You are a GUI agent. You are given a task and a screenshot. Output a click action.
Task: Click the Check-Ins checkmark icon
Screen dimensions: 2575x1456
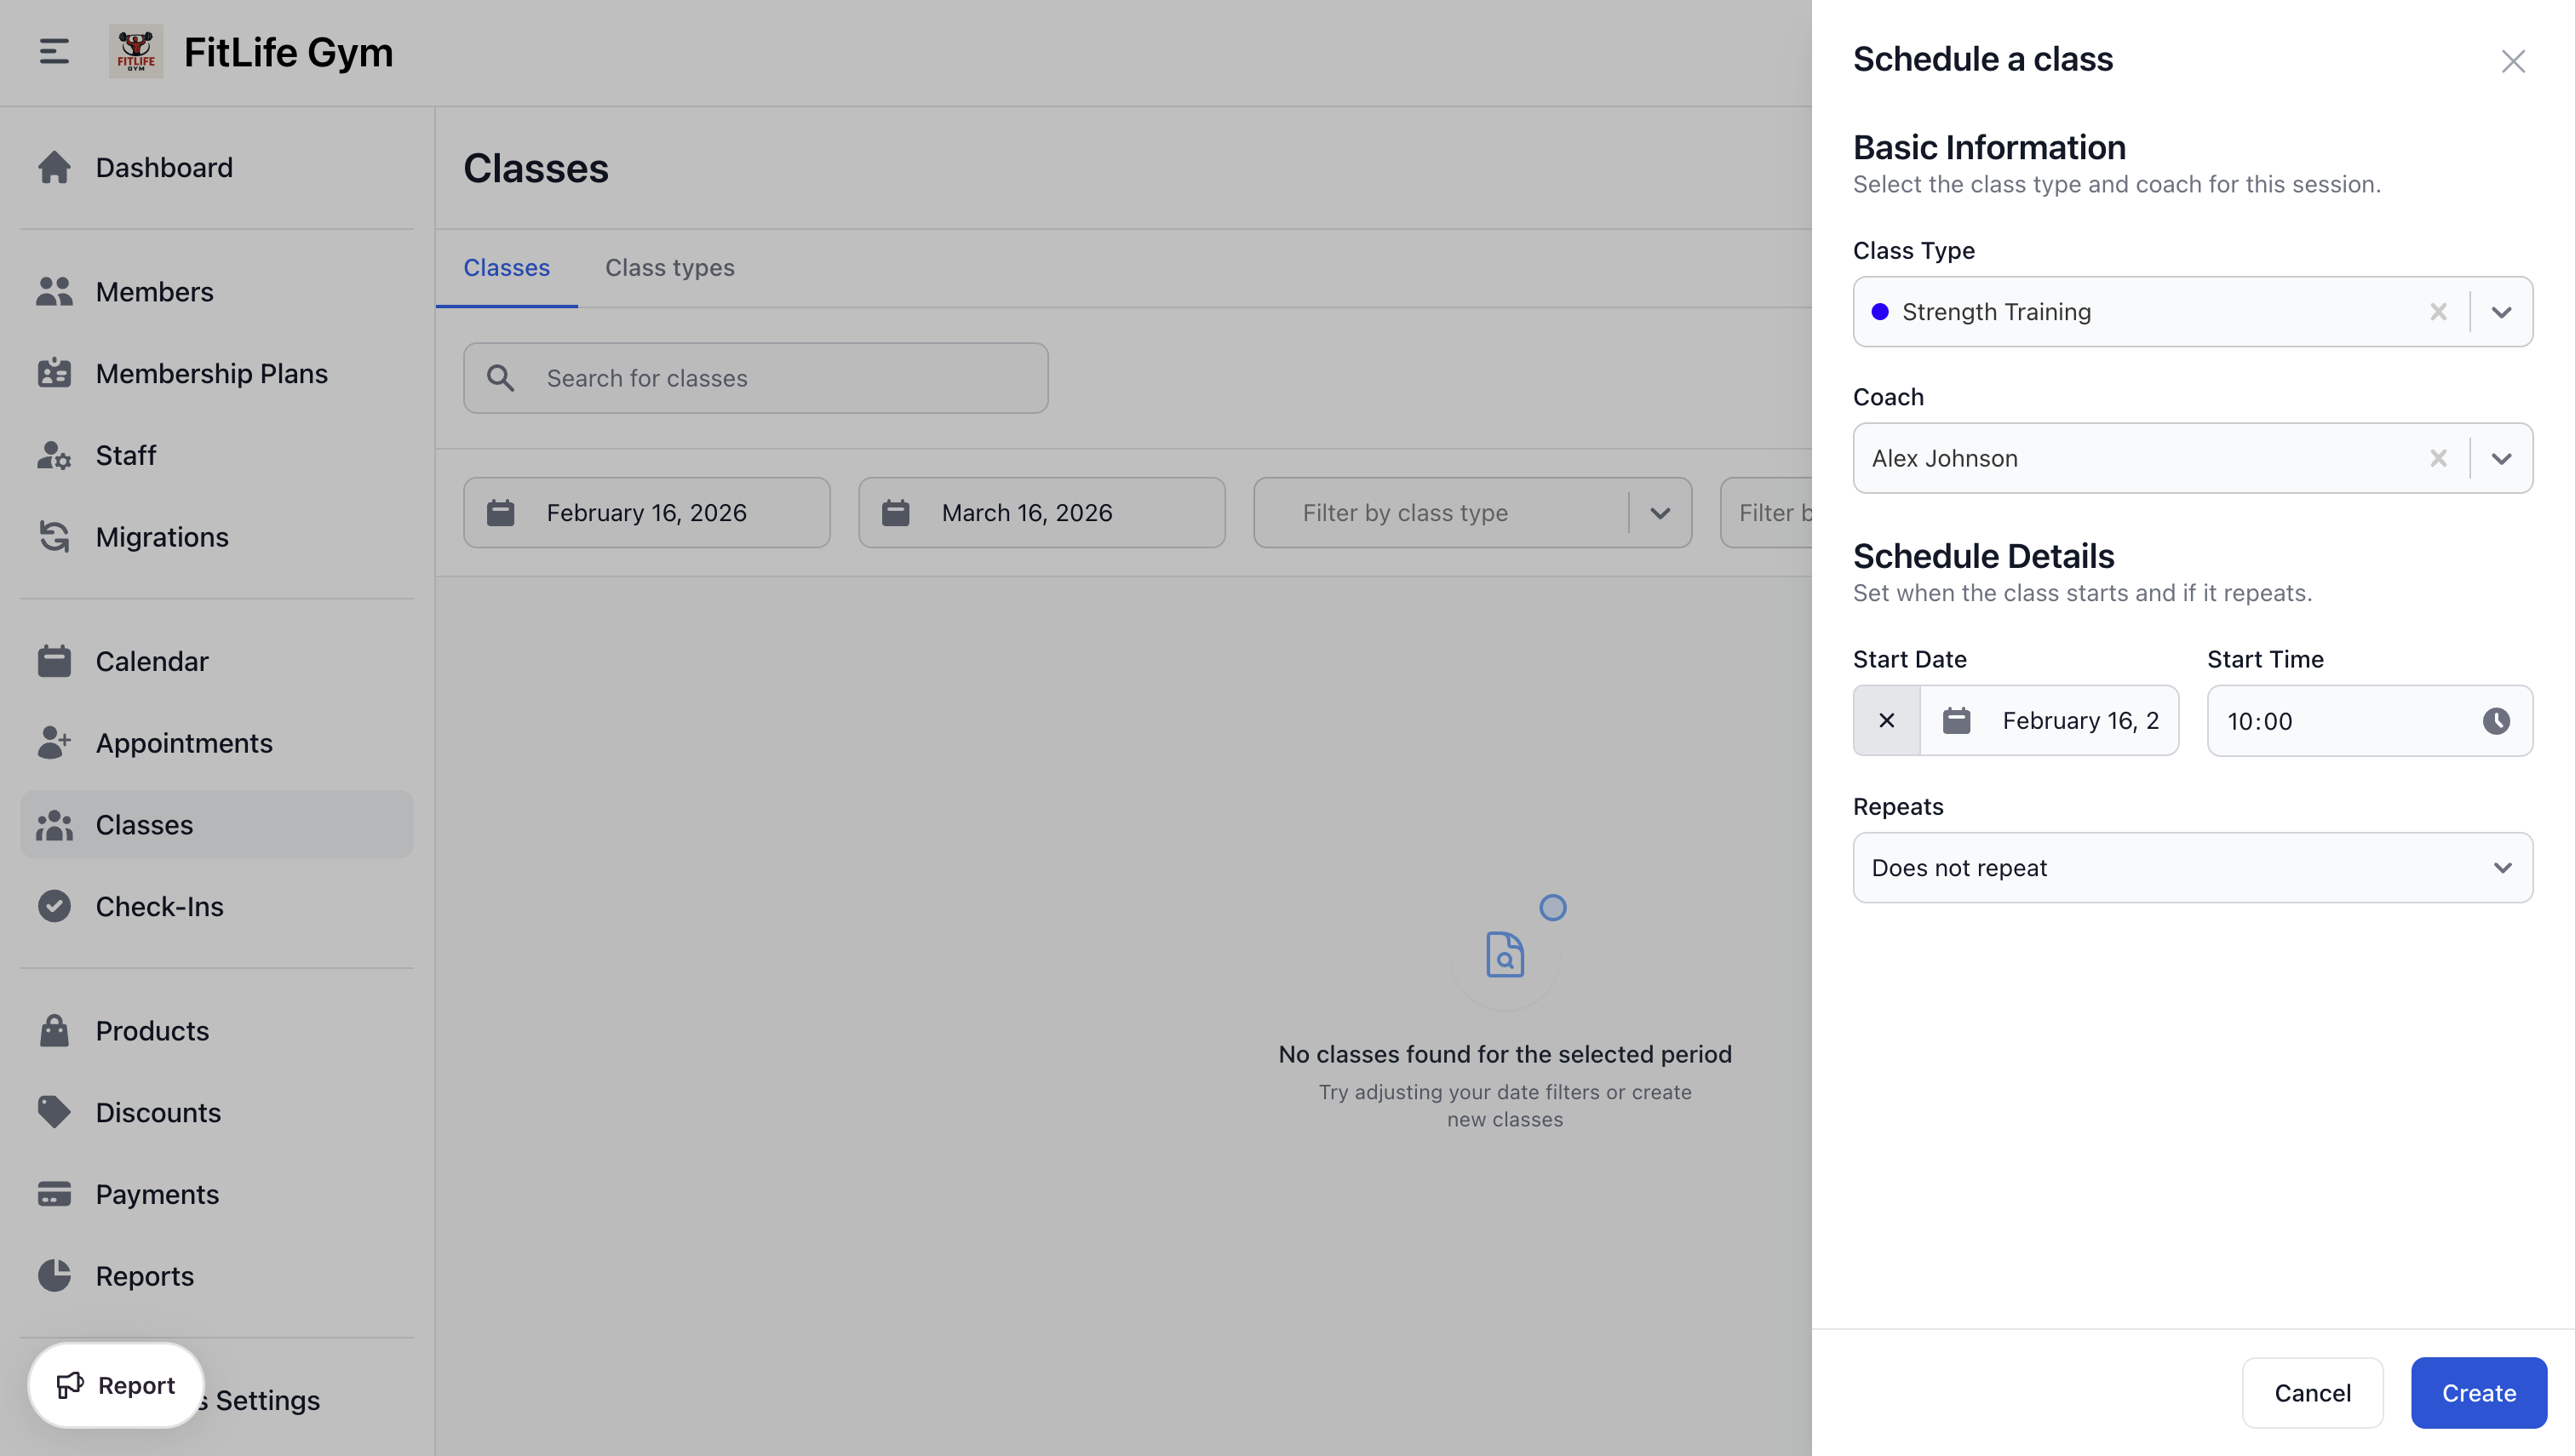click(x=54, y=906)
